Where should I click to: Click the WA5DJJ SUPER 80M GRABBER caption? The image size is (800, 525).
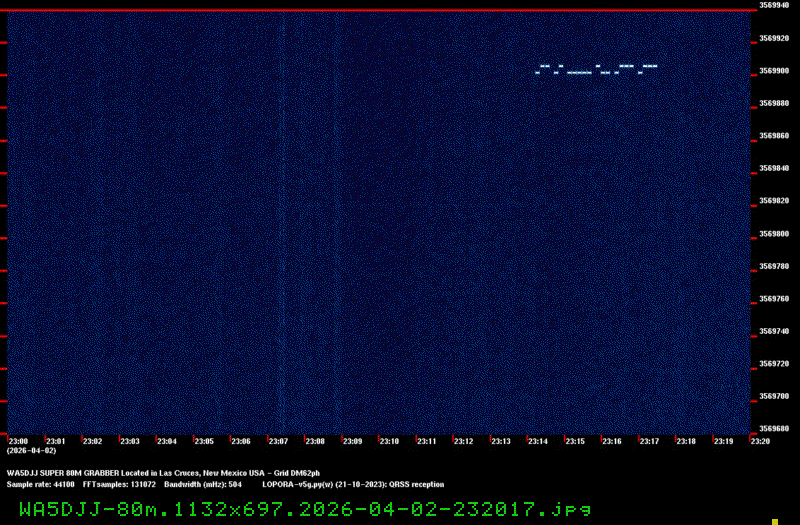point(163,472)
